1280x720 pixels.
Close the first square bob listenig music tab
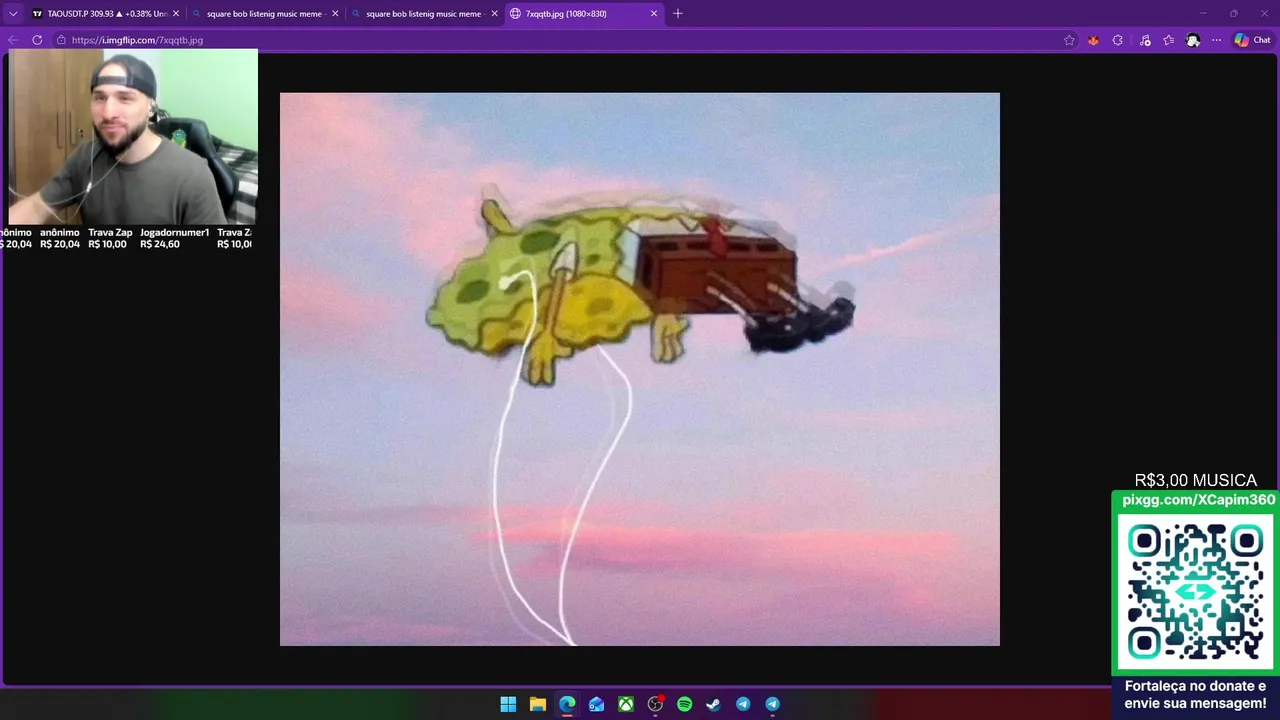point(335,14)
